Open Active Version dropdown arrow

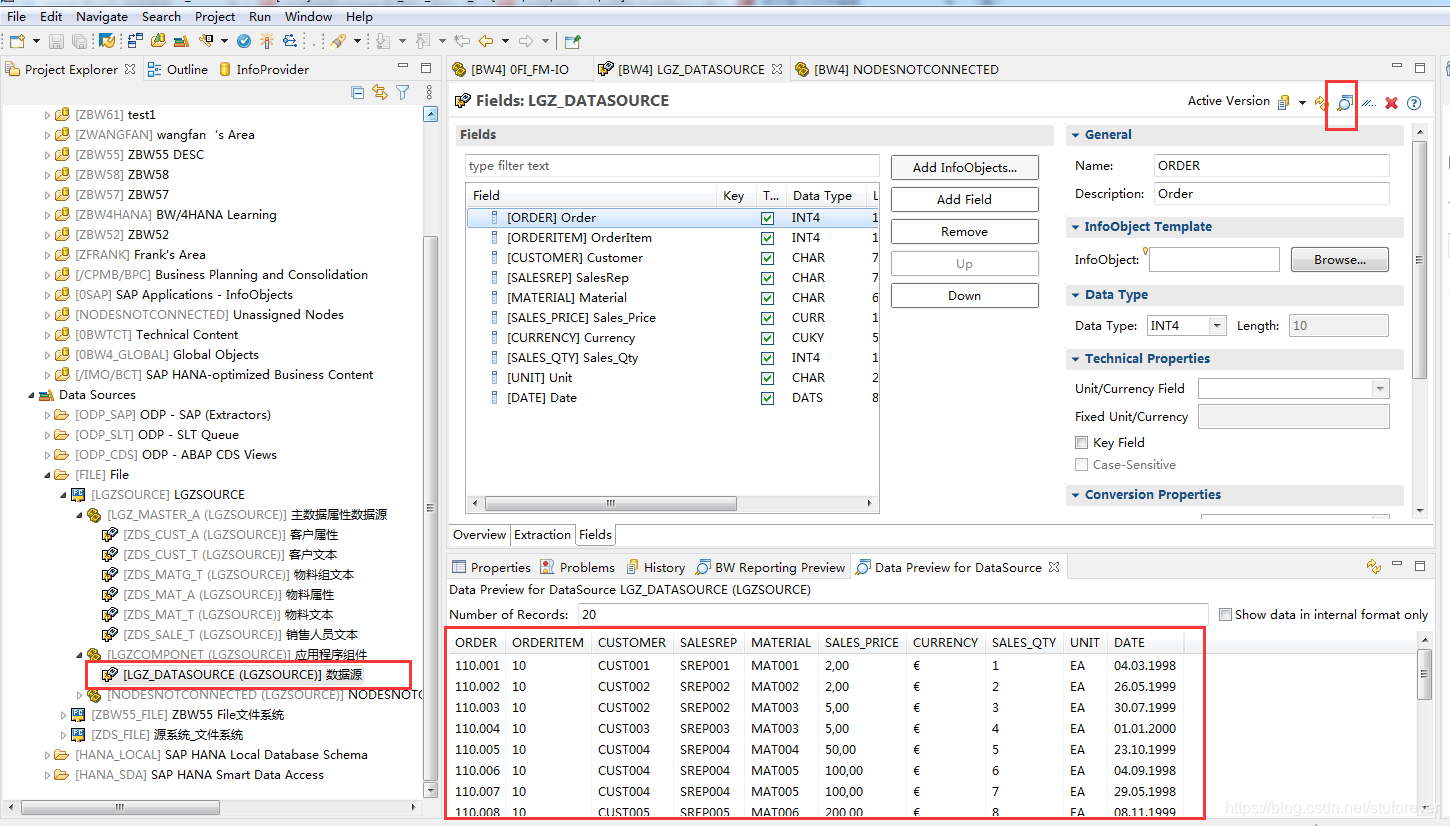tap(1302, 102)
